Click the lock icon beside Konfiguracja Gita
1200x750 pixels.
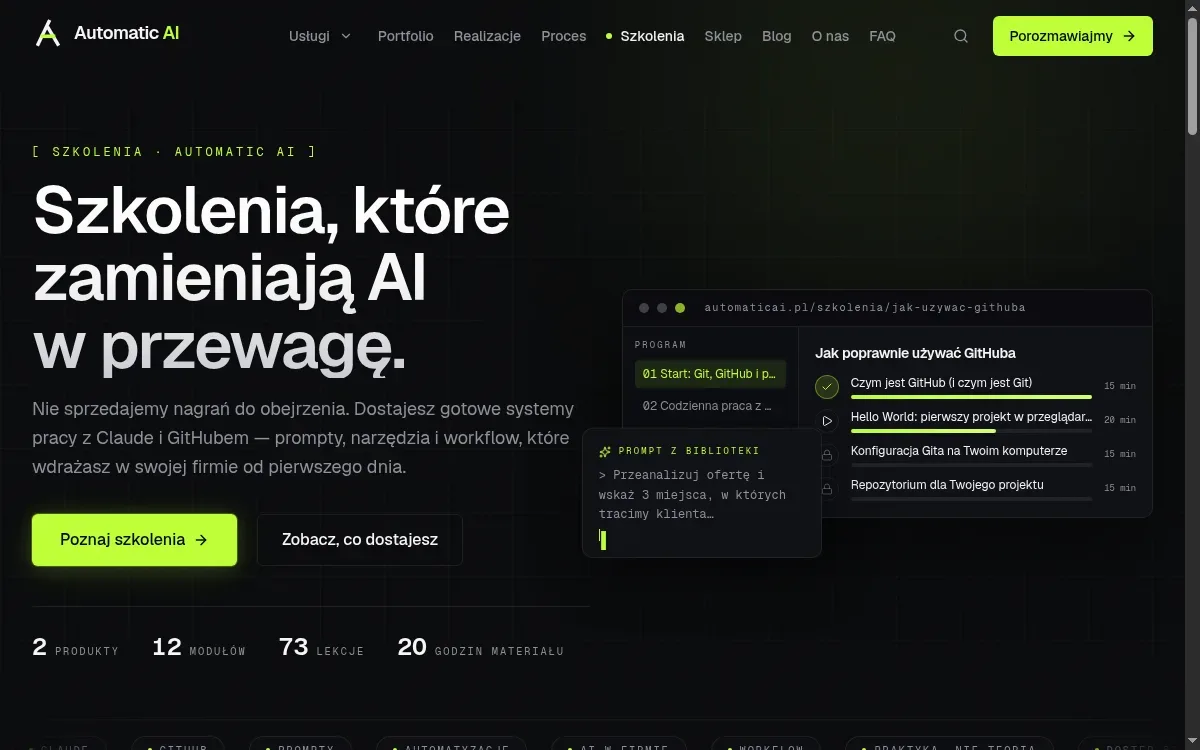[x=827, y=455]
